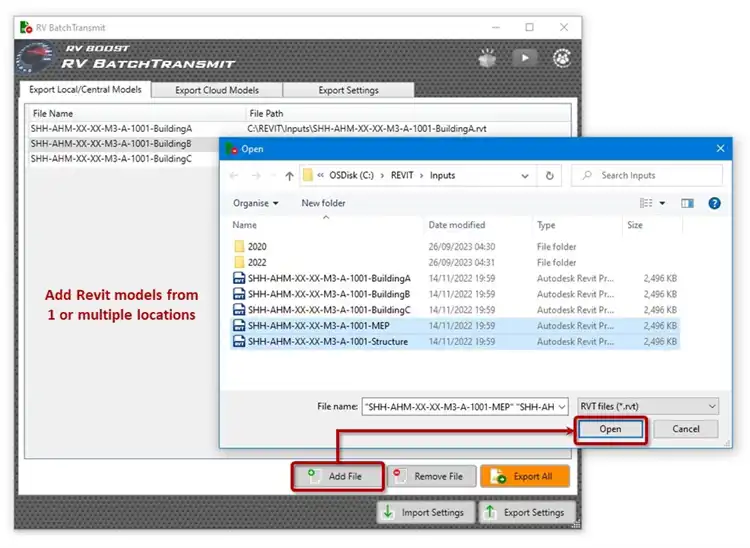Select SHH-AHM-XX-XX-M3-A-1001-BuildingC in the Open dialog
750x548 pixels.
click(455, 310)
